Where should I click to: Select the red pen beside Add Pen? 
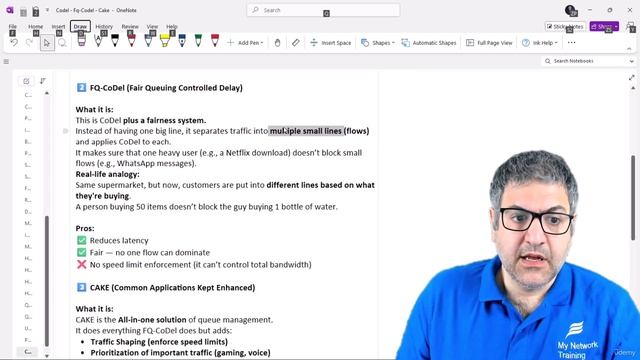[x=215, y=41]
